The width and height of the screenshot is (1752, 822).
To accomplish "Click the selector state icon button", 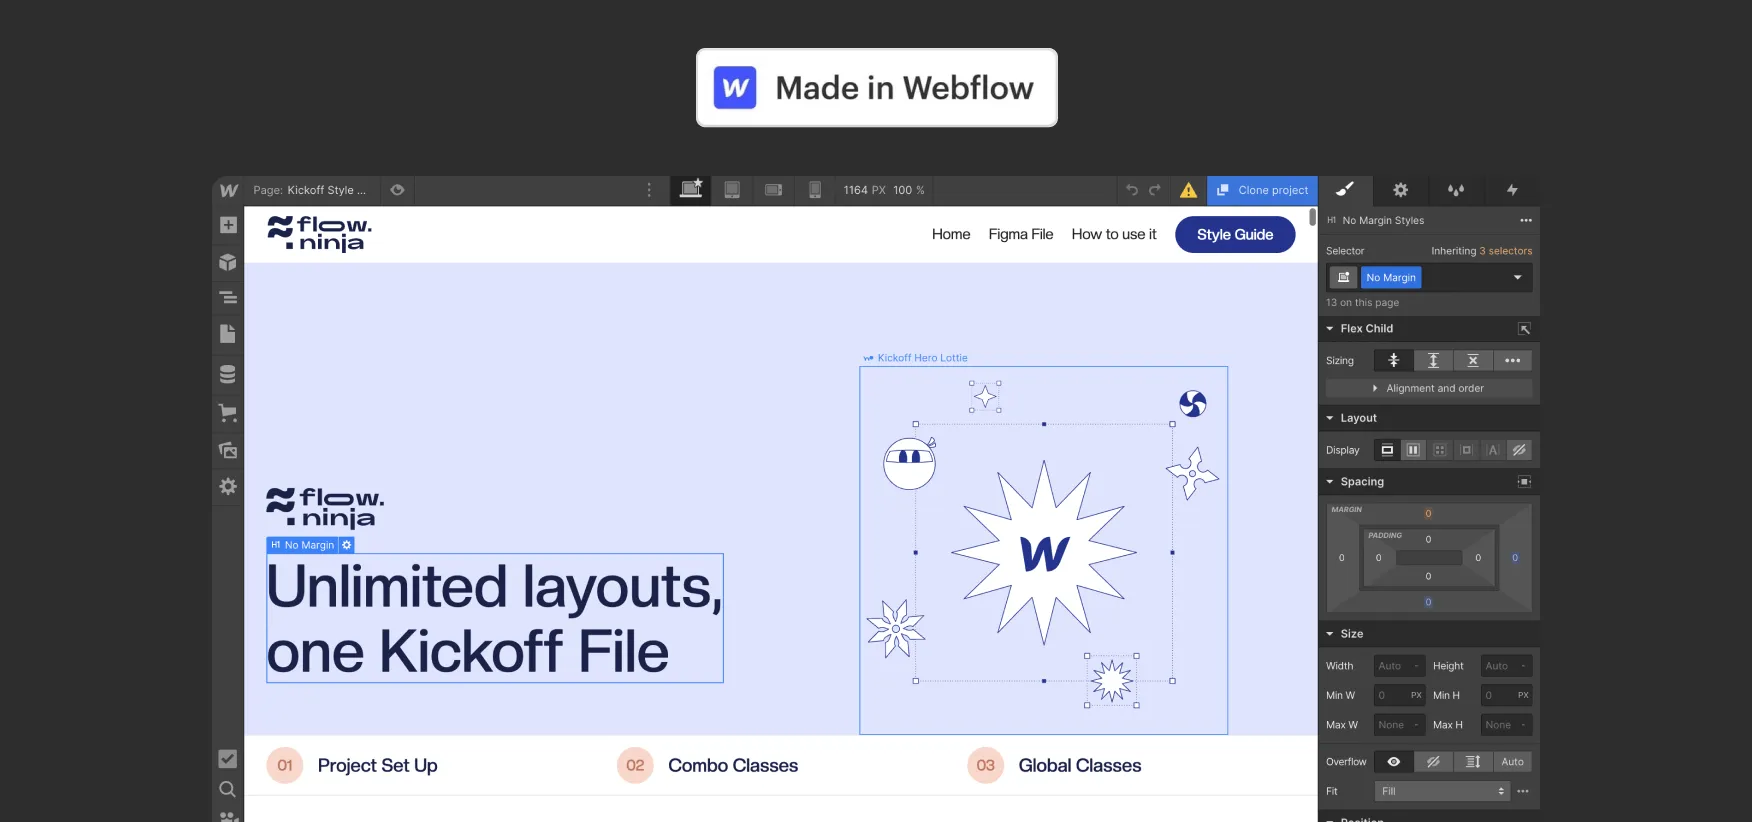I will click(1343, 277).
